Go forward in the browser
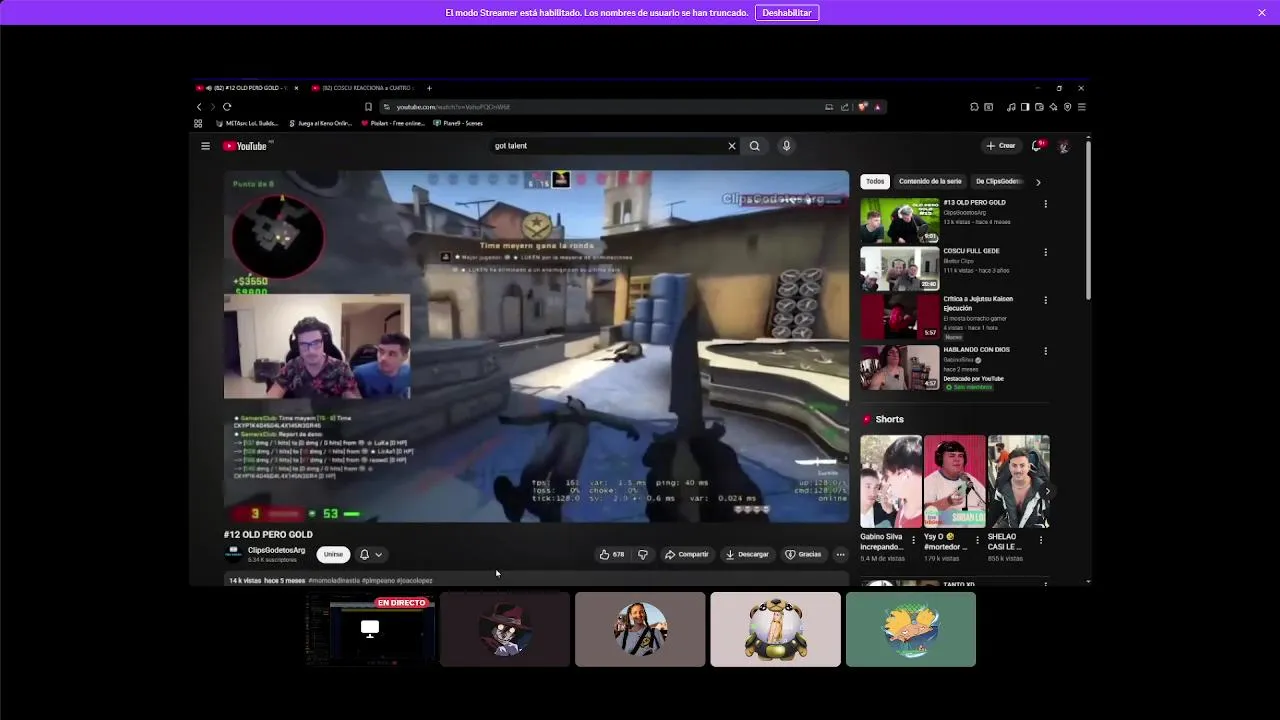Image resolution: width=1280 pixels, height=720 pixels. [x=212, y=107]
